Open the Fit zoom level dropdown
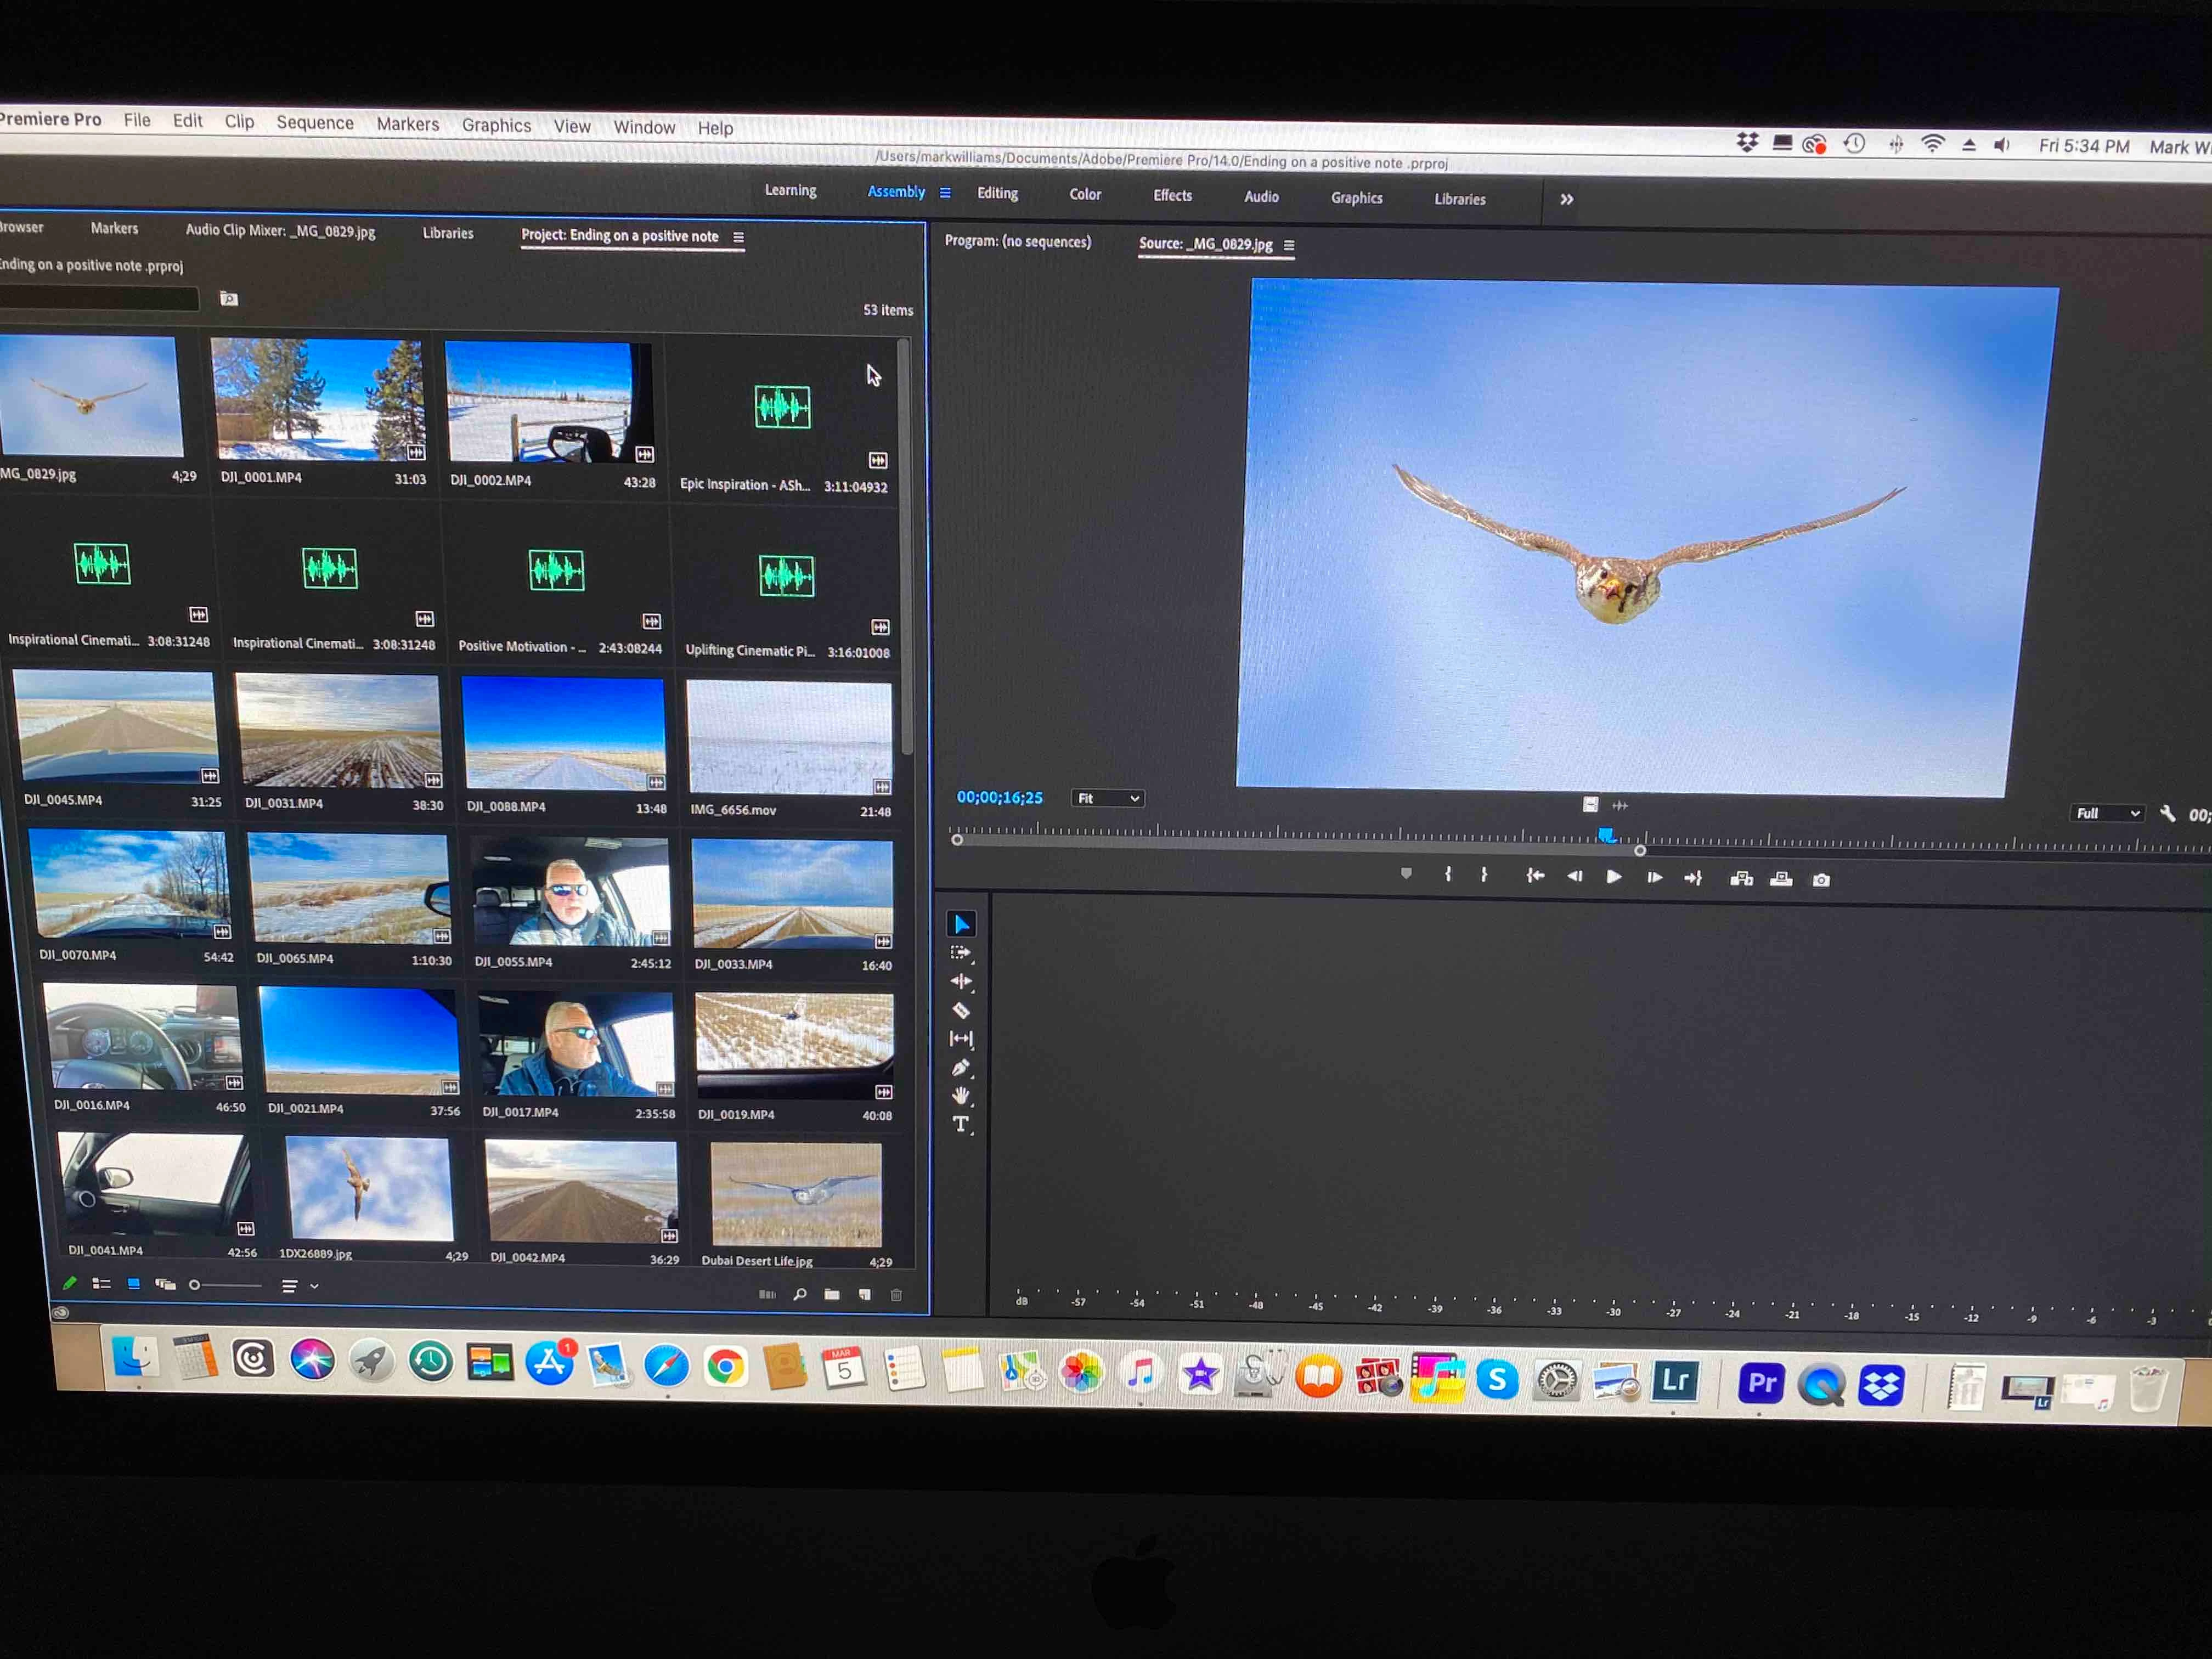 tap(1107, 798)
